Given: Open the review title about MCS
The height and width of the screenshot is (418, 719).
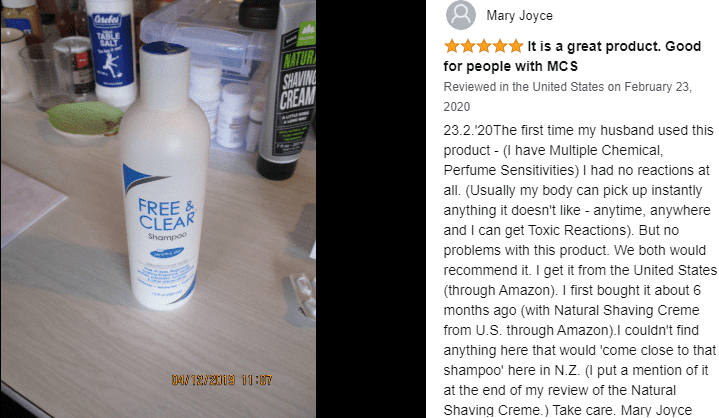Looking at the screenshot, I should (x=572, y=56).
